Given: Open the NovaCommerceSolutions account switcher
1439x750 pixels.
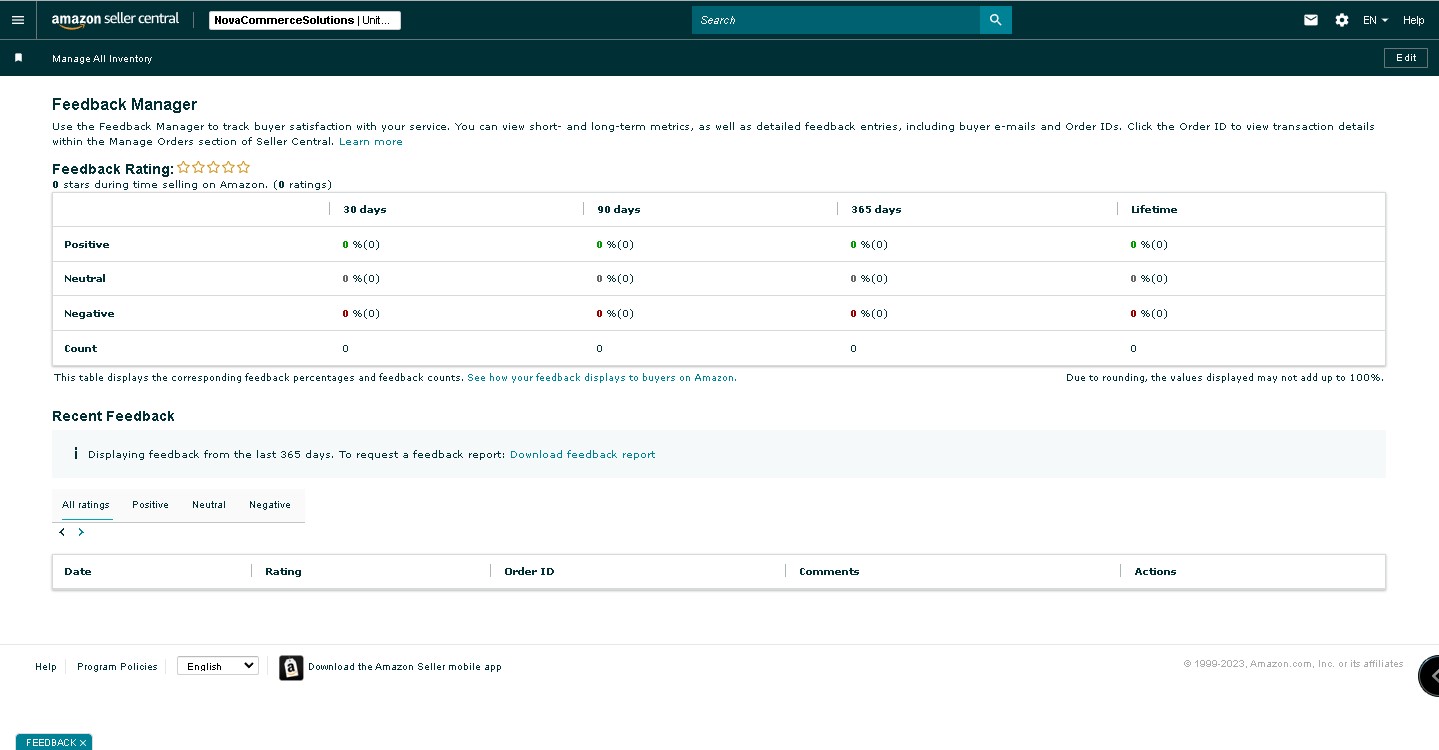Looking at the screenshot, I should 305,20.
